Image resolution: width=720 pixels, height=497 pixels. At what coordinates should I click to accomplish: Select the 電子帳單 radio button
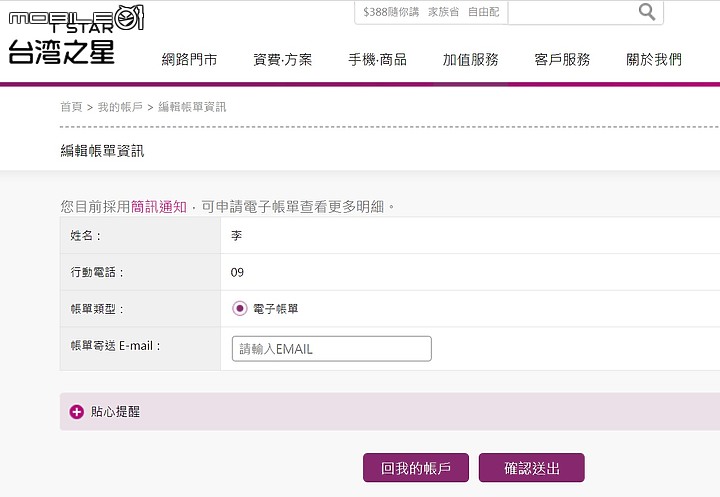(239, 308)
